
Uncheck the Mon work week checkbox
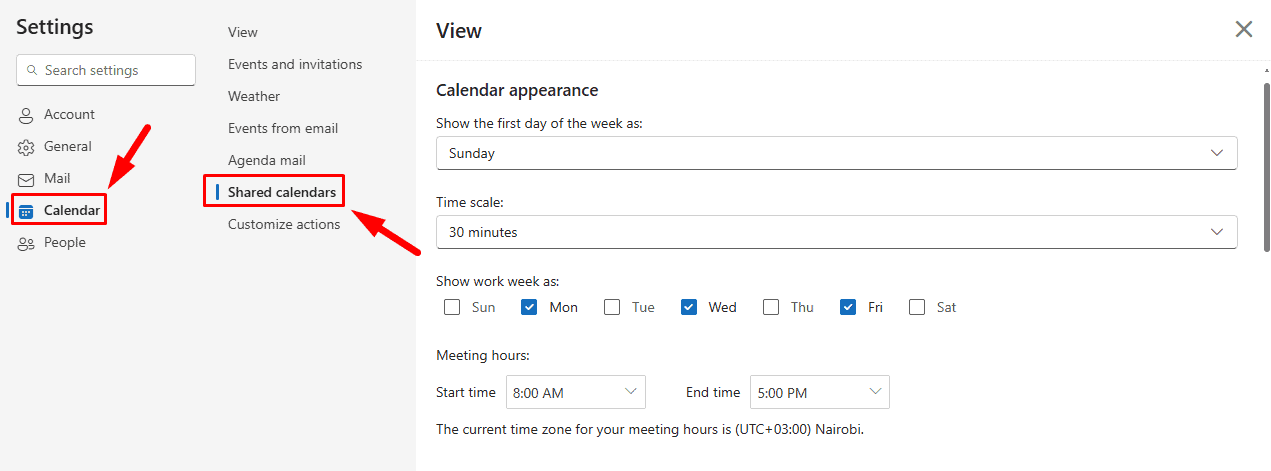click(530, 307)
